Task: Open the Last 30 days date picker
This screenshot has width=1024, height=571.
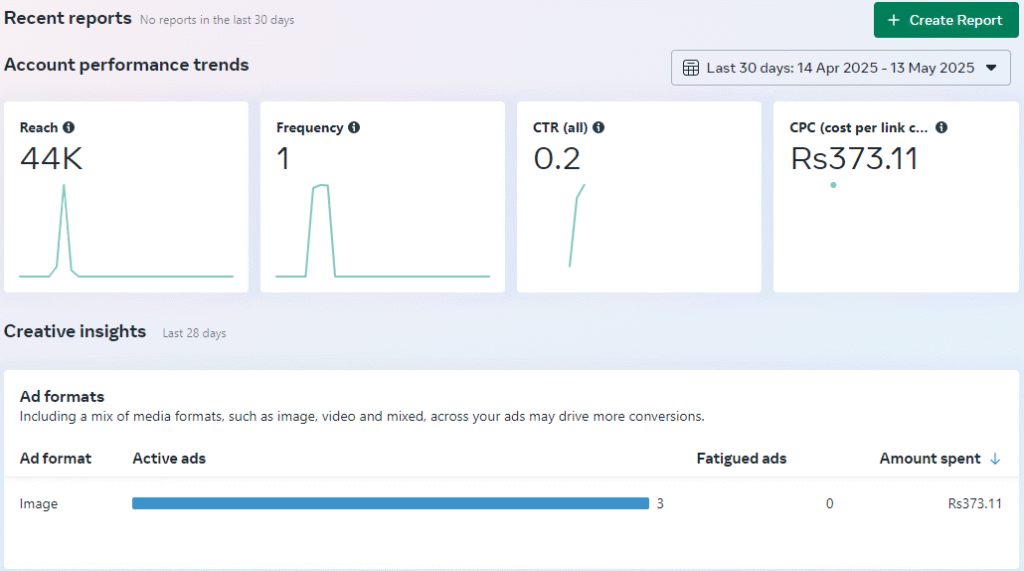Action: tap(840, 68)
